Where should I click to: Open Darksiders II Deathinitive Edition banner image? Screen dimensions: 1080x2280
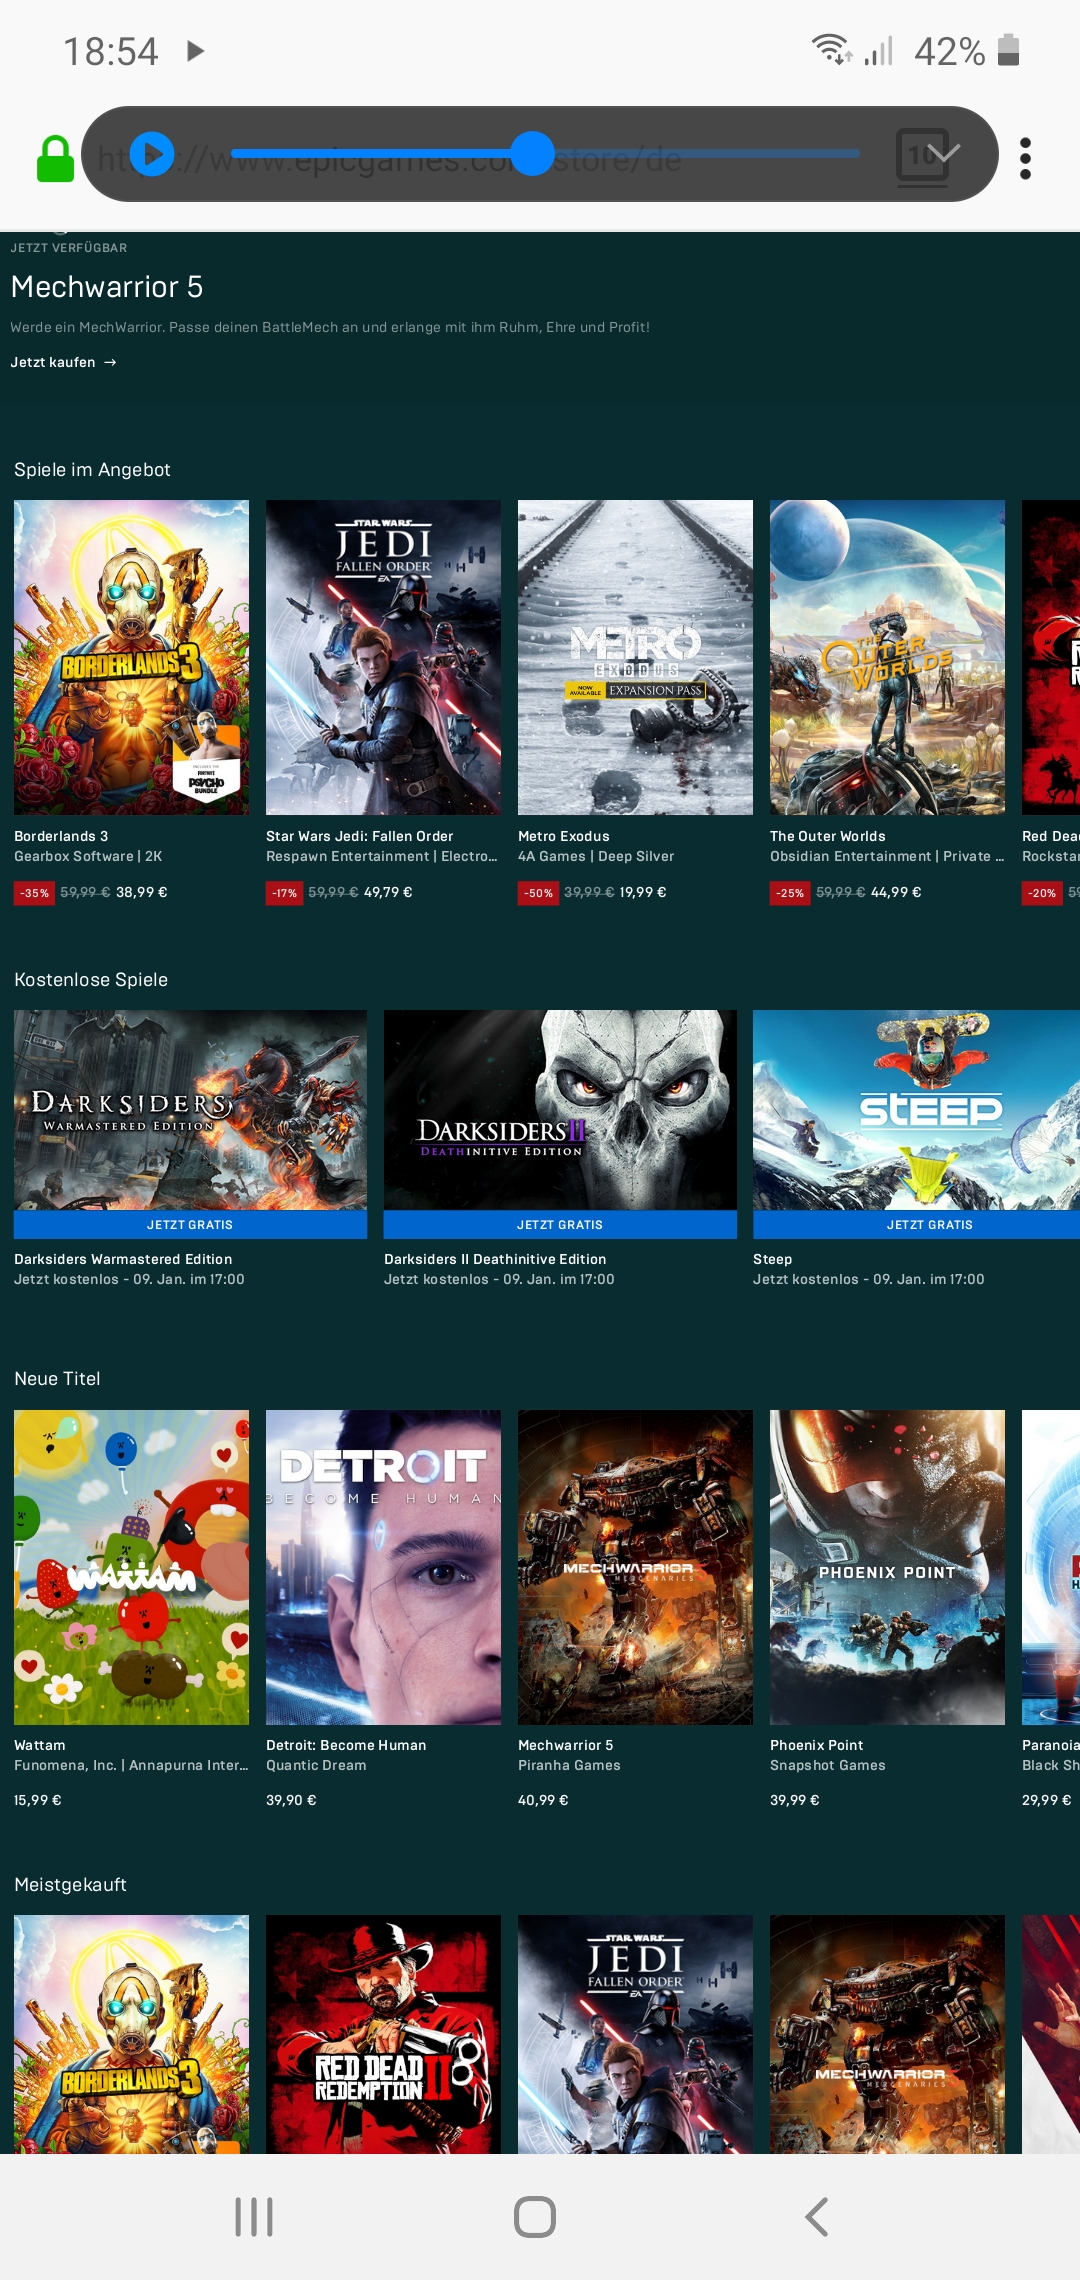pos(560,1110)
